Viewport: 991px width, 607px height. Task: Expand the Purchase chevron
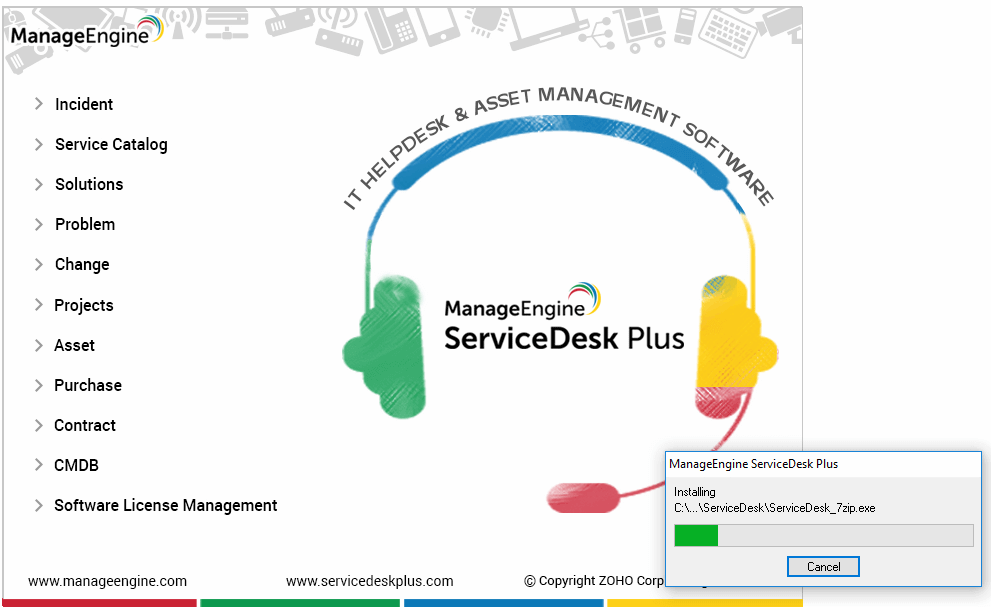[39, 385]
